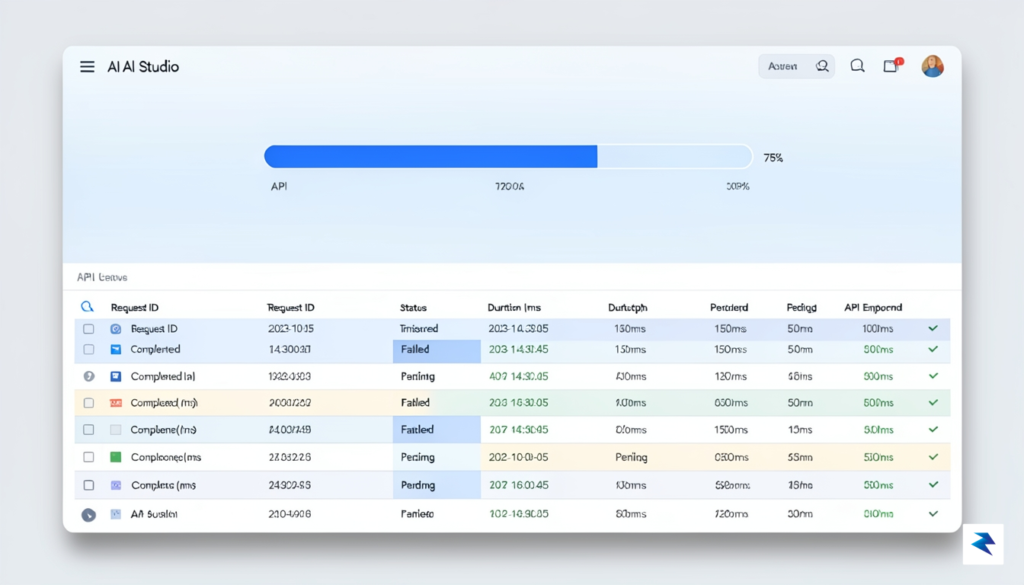Click the green checkmark on the 203 14:31:45 row
Screen dimensions: 1024x585
[x=933, y=349]
